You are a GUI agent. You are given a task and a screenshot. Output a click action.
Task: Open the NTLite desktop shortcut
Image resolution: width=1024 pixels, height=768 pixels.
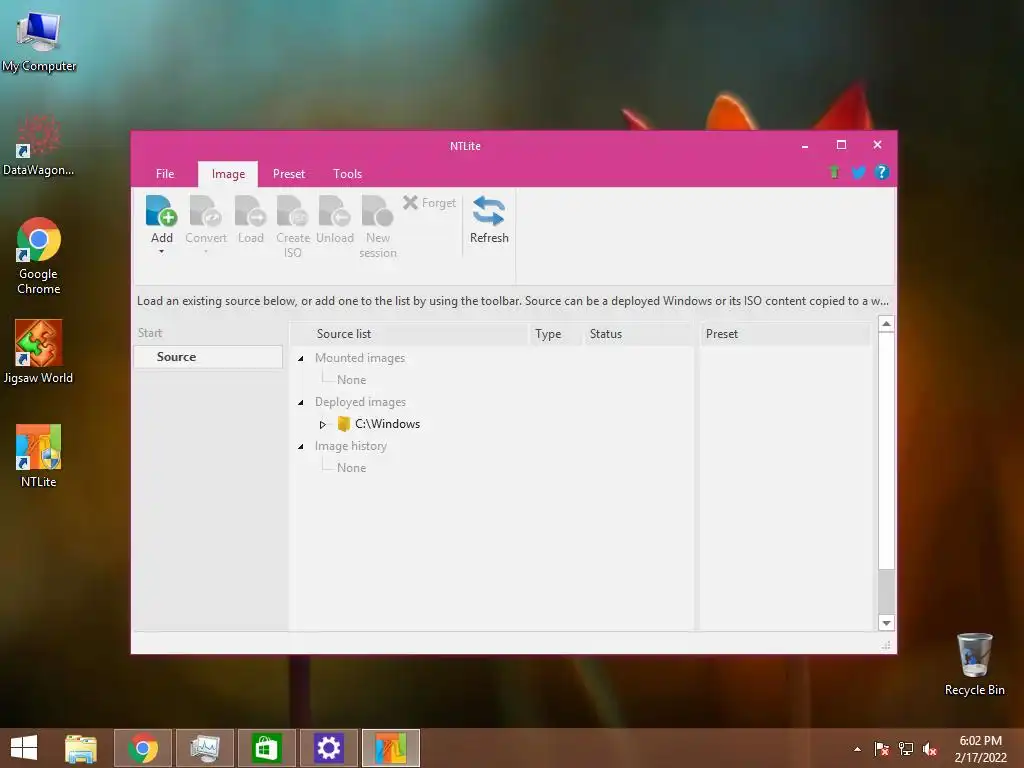point(39,456)
